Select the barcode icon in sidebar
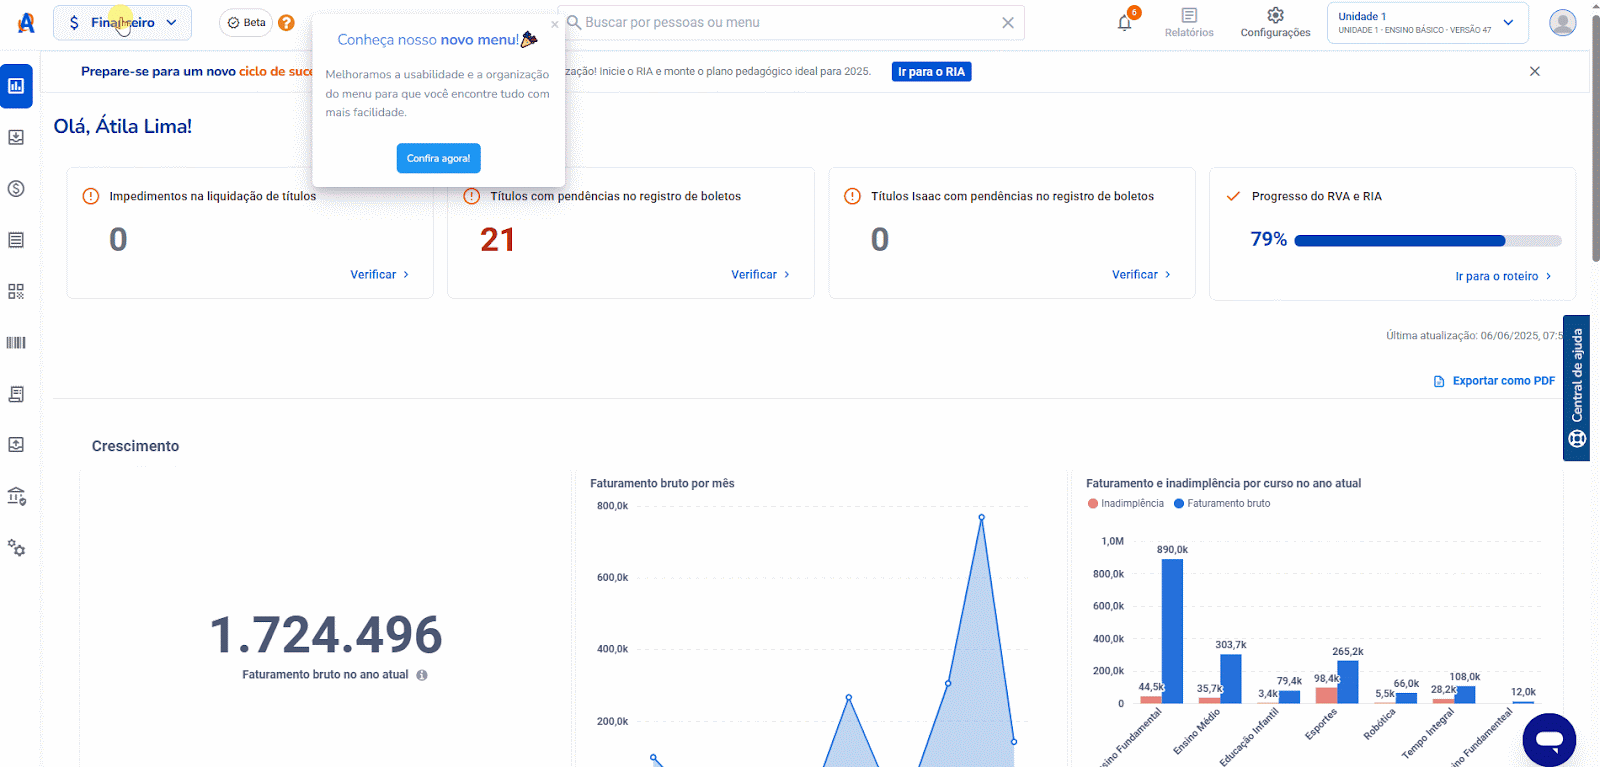Screen dimensions: 1600x767 pos(16,343)
